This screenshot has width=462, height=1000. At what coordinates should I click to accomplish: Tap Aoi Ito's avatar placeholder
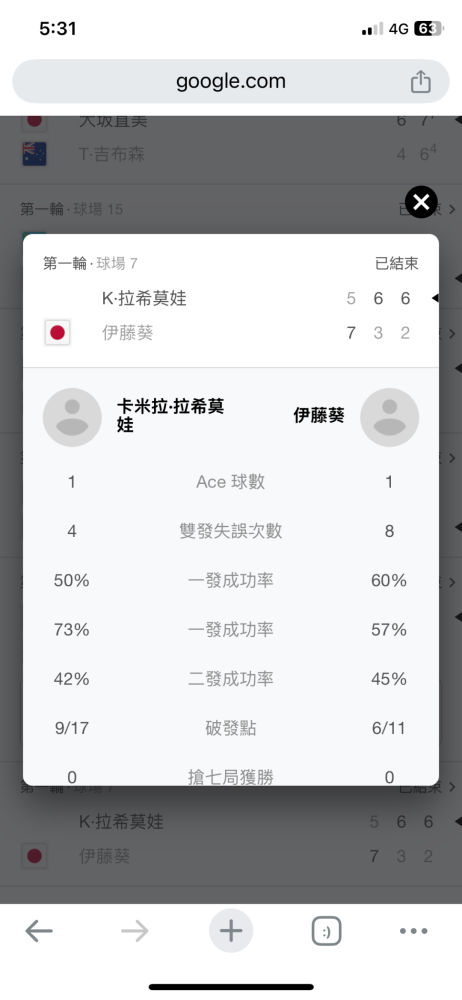pos(389,417)
